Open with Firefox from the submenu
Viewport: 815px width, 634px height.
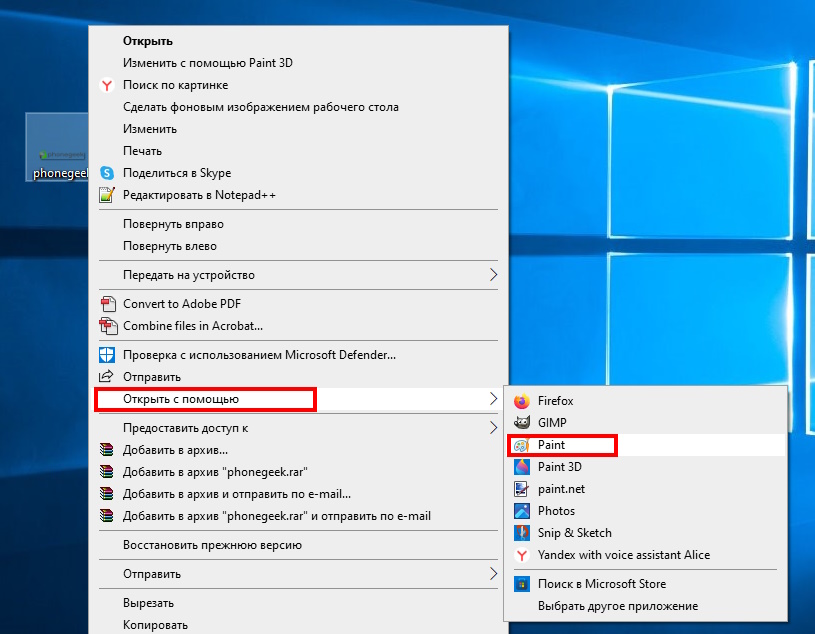click(555, 401)
